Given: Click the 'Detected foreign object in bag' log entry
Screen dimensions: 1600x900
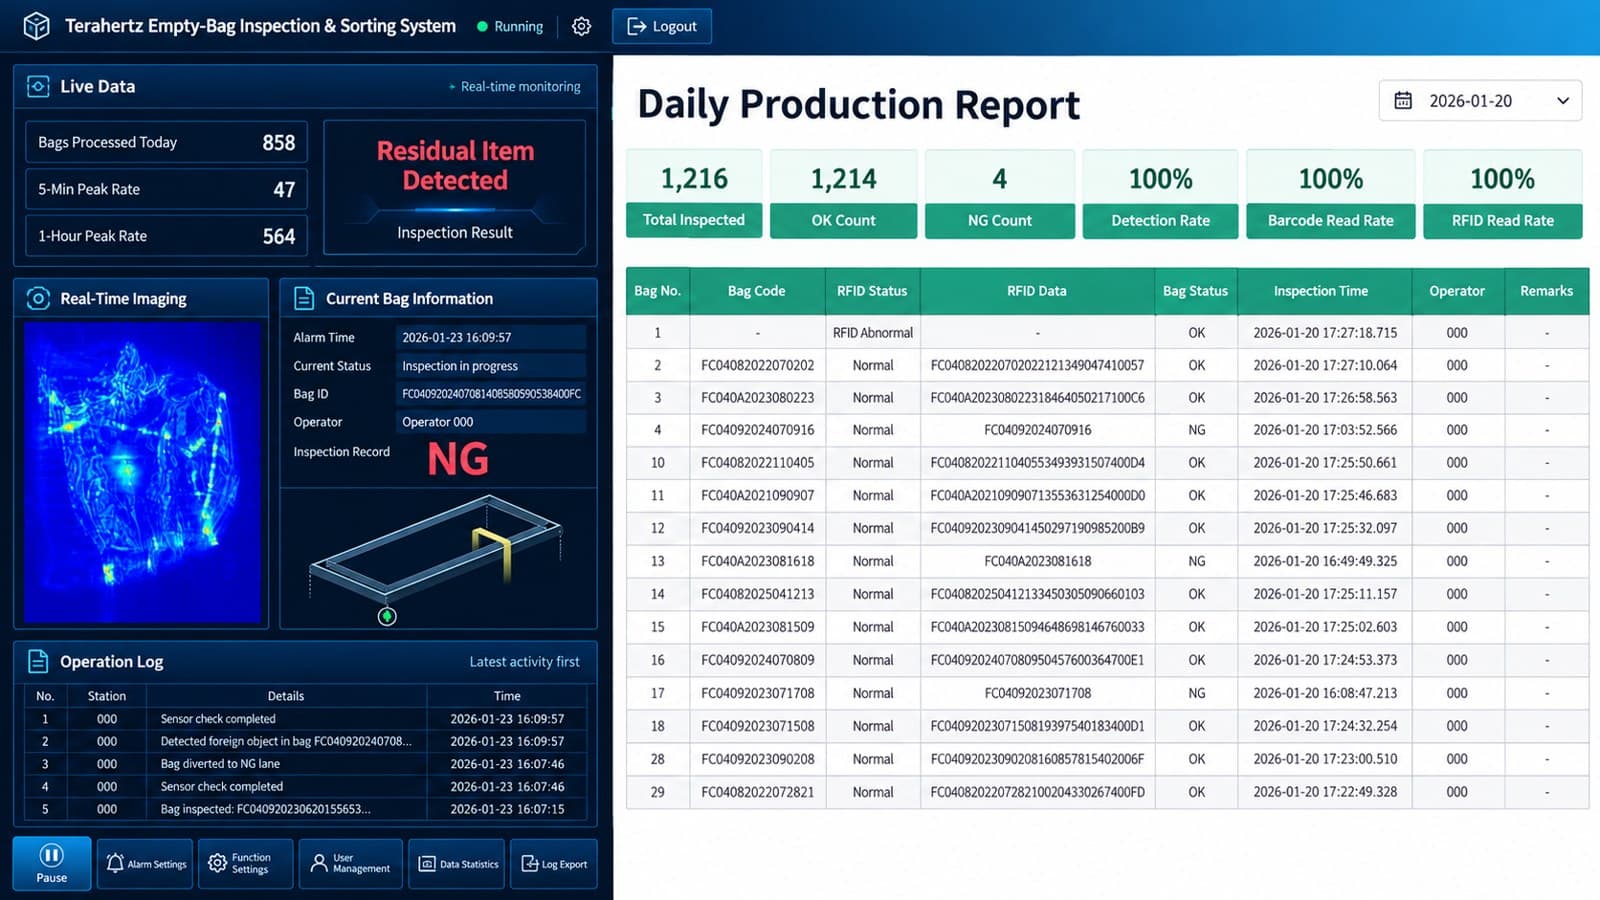Looking at the screenshot, I should (x=305, y=741).
